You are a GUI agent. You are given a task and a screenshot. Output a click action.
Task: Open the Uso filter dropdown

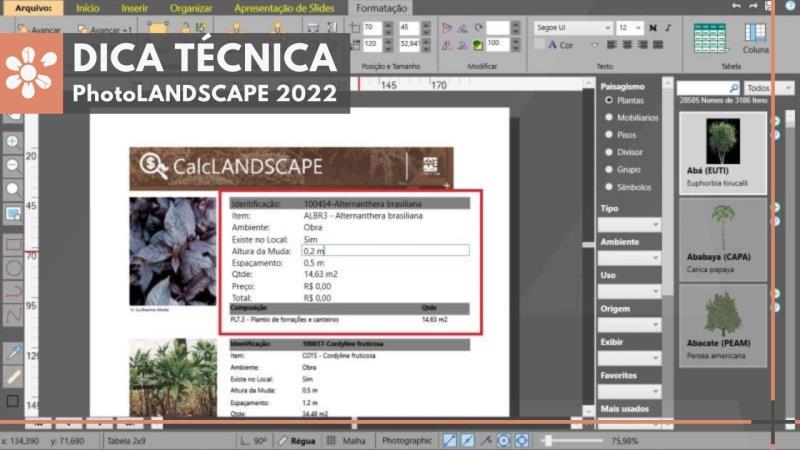(x=629, y=291)
